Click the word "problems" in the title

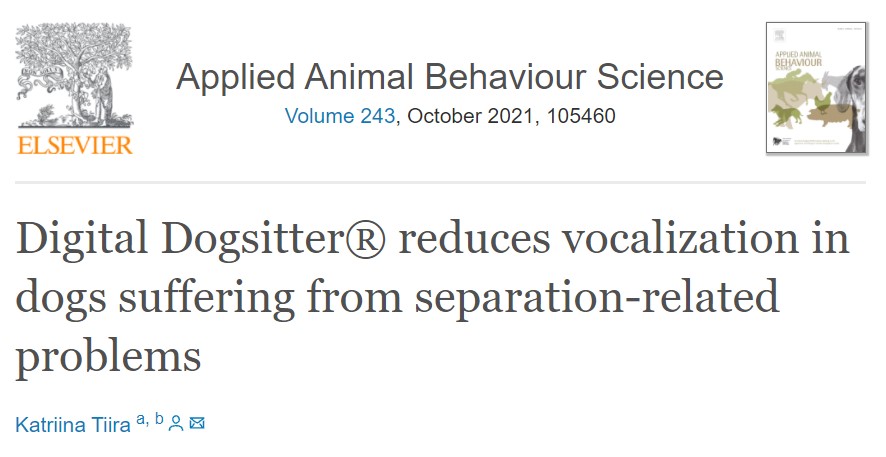108,353
